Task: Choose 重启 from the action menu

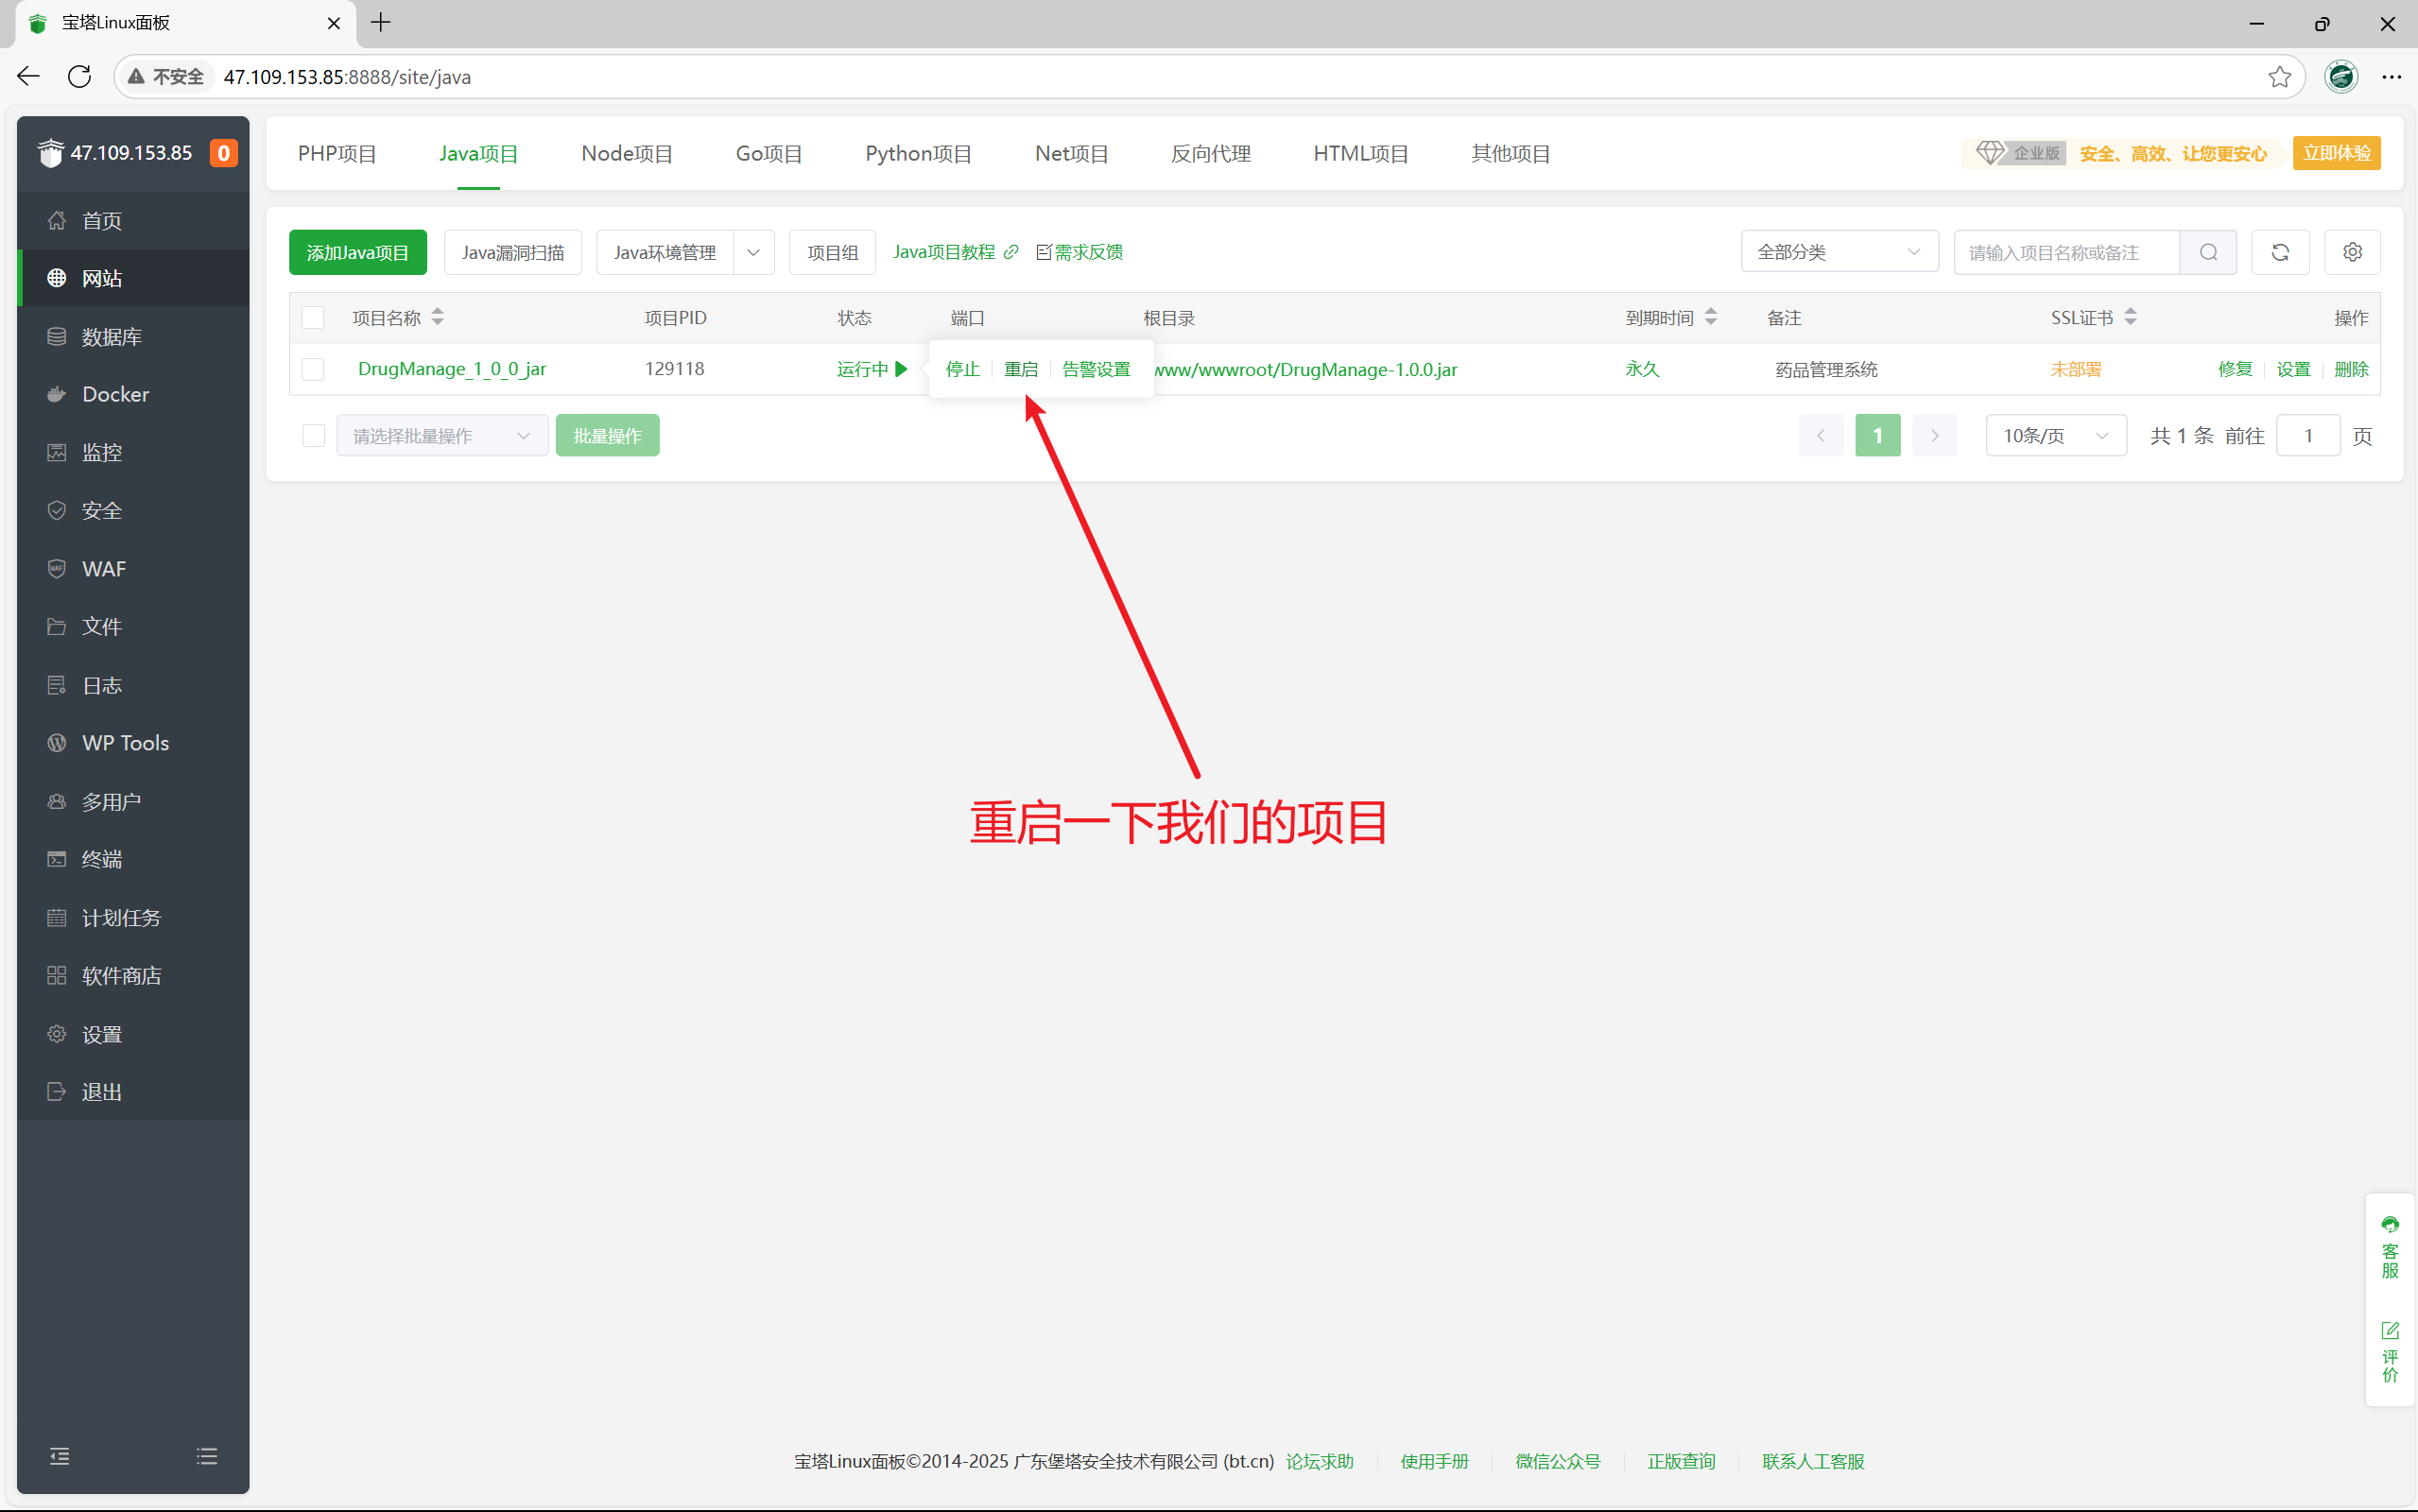Action: coord(1019,369)
